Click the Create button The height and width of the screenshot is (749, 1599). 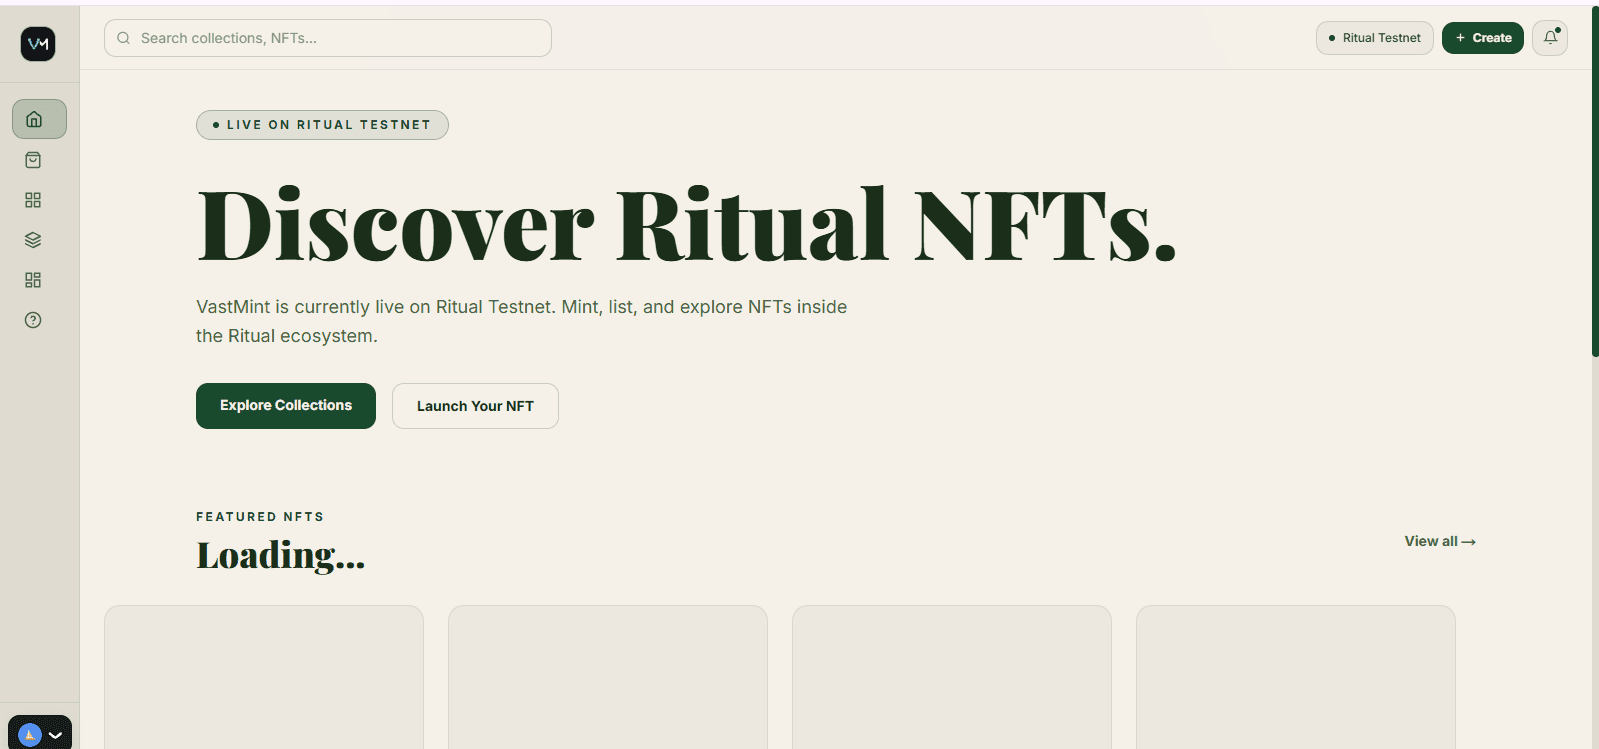click(1482, 38)
